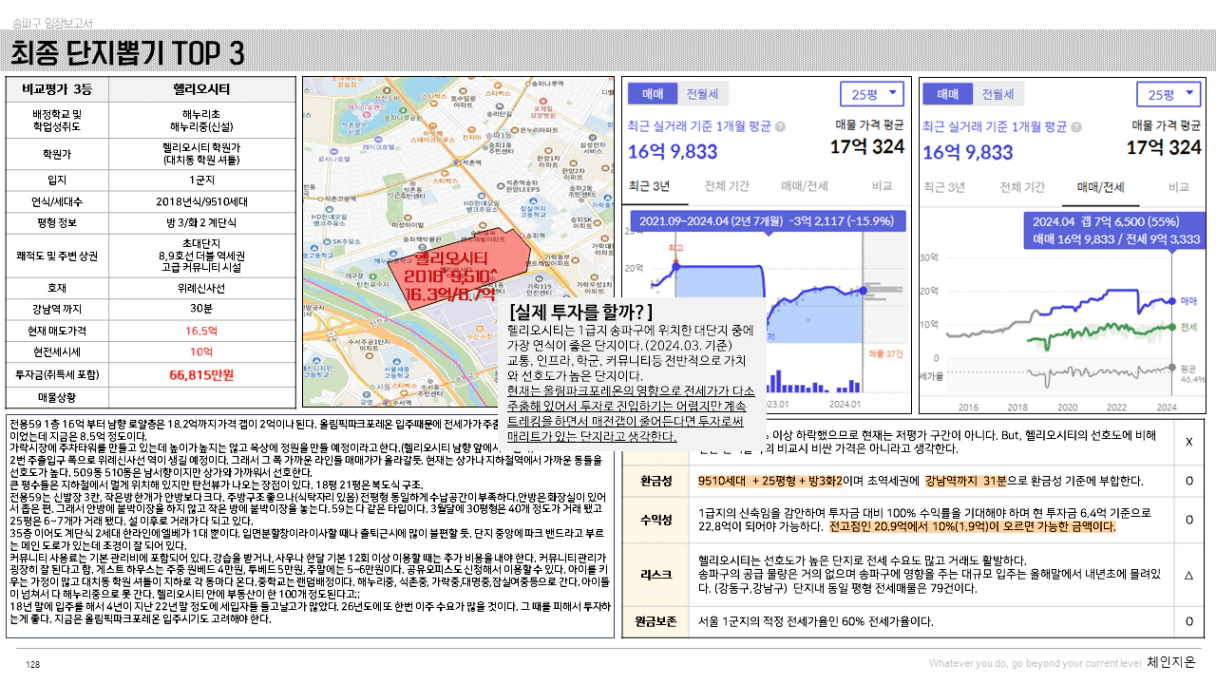Open the active 최근 3년 tab in the first chart panel
1216x684 pixels.
[650, 186]
